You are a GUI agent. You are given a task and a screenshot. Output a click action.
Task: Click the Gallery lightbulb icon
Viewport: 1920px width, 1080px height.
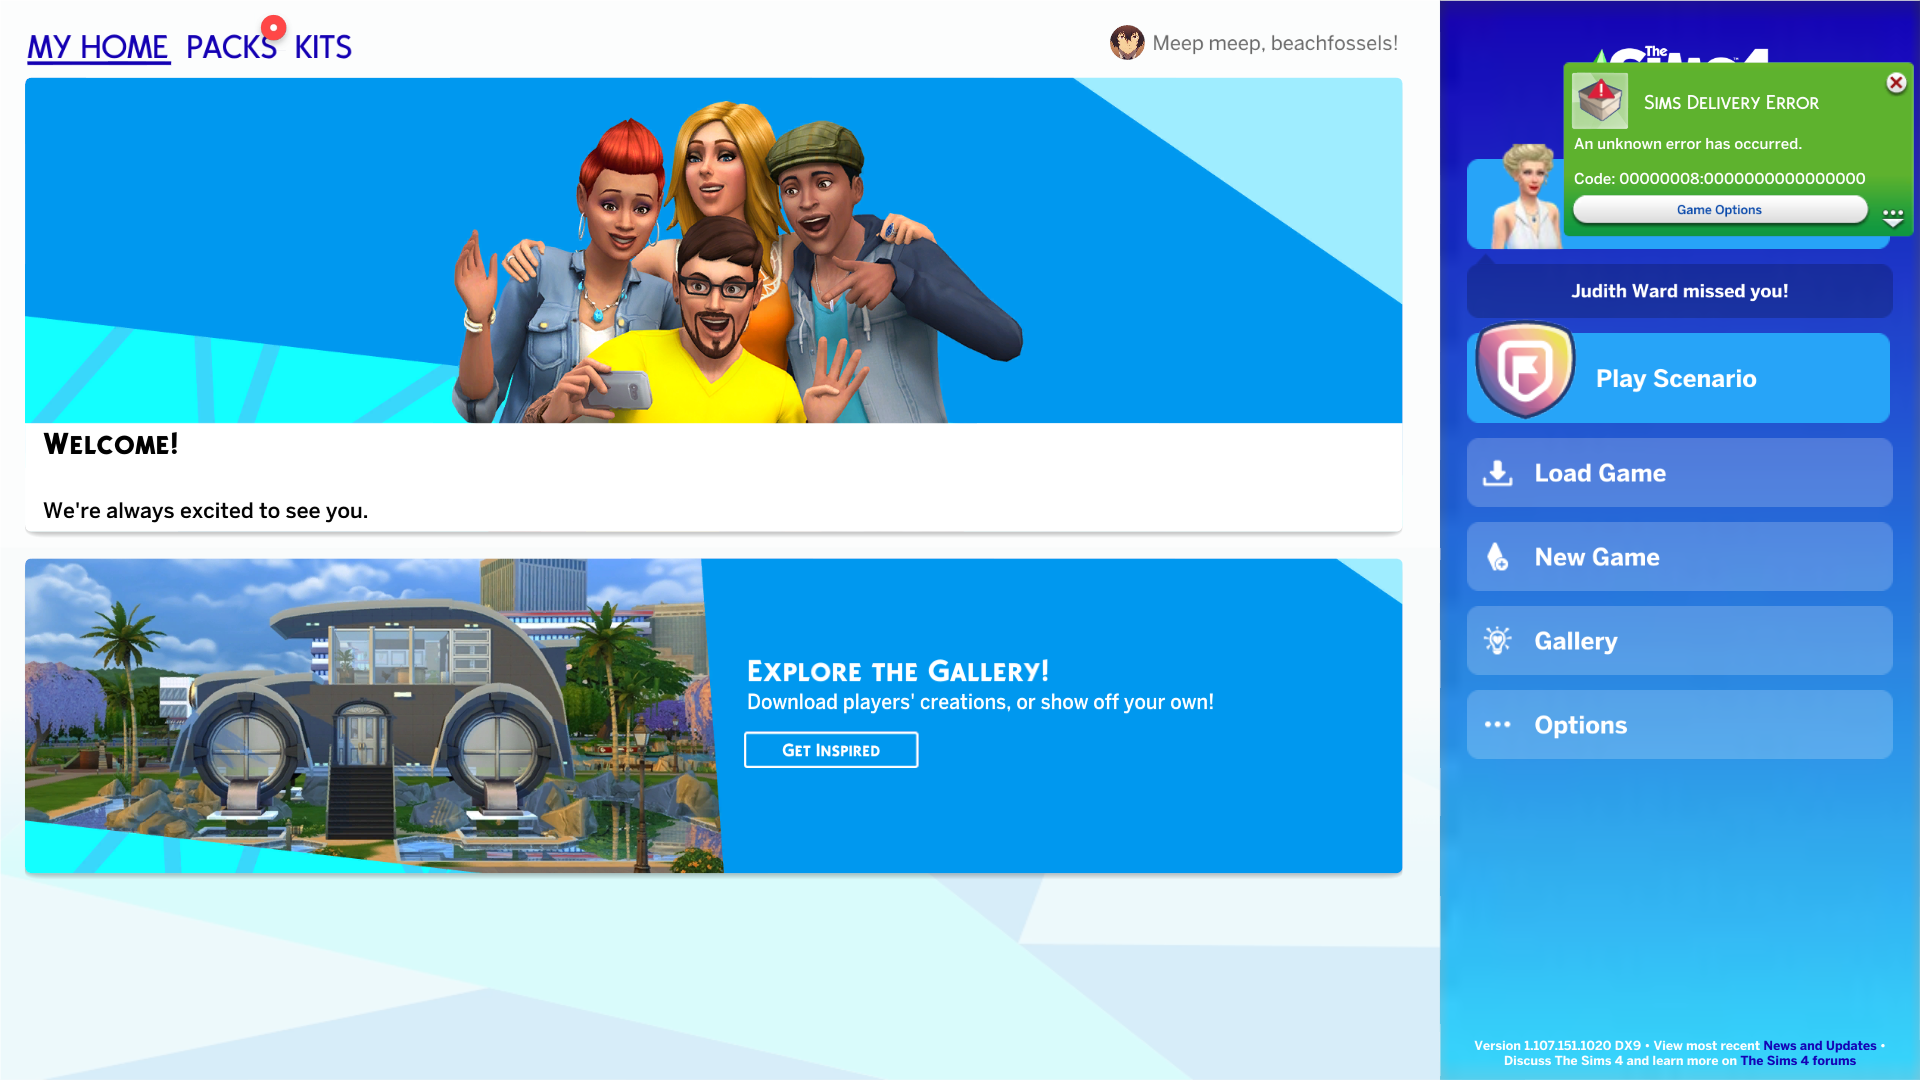(1497, 641)
